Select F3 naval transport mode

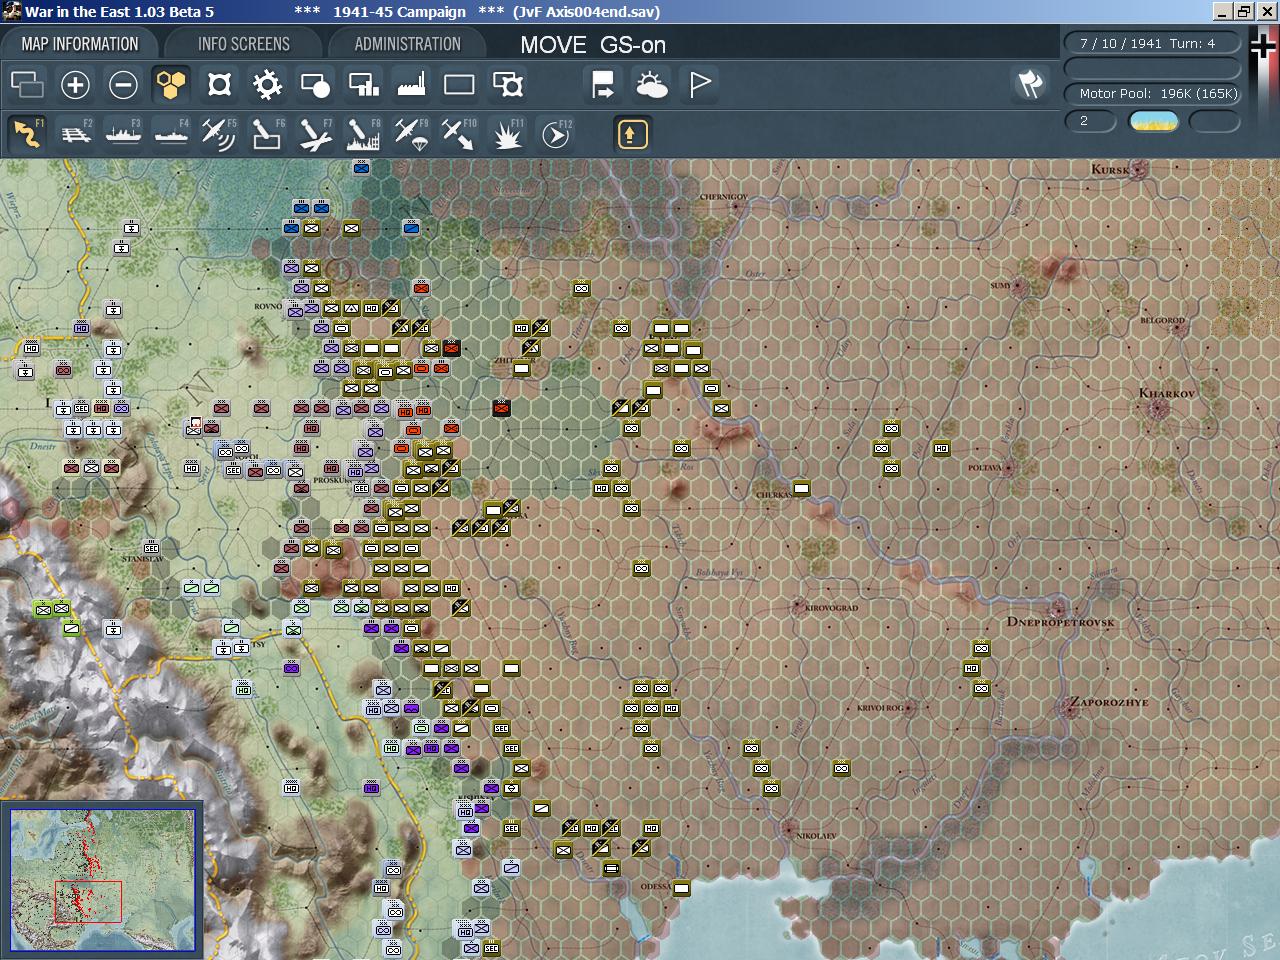tap(123, 133)
